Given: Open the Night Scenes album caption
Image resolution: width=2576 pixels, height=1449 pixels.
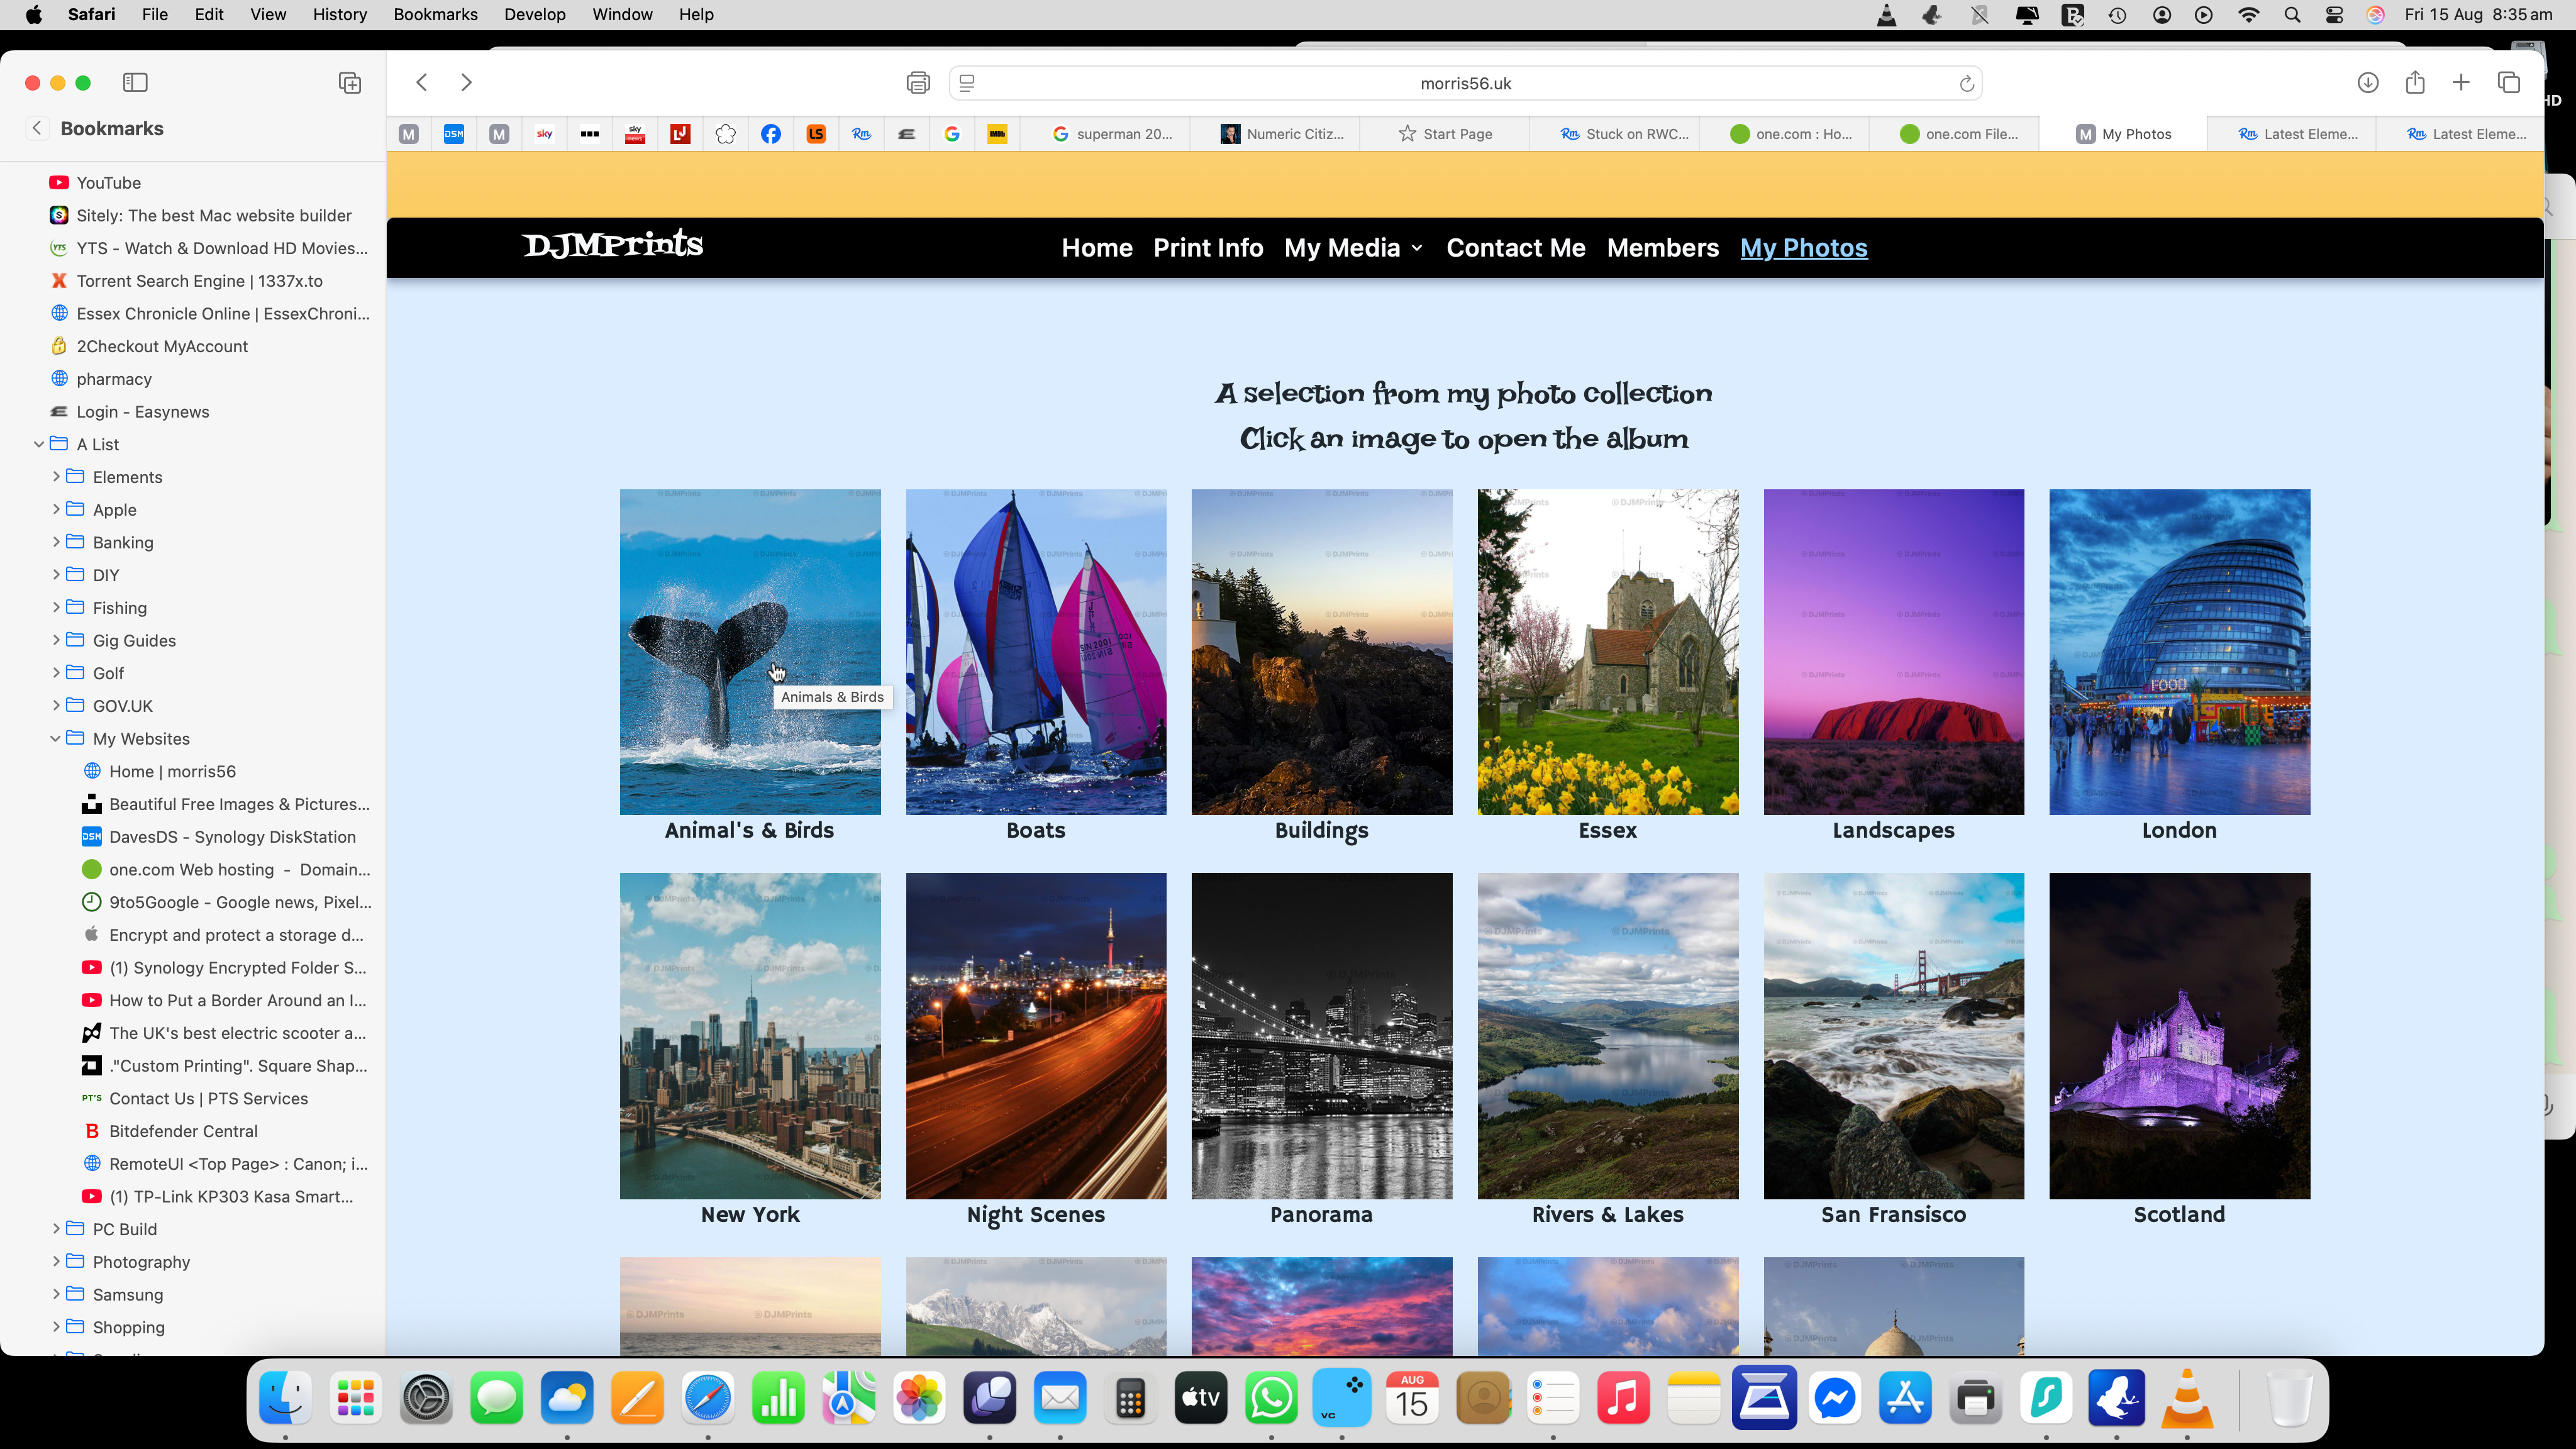Looking at the screenshot, I should [1036, 1215].
